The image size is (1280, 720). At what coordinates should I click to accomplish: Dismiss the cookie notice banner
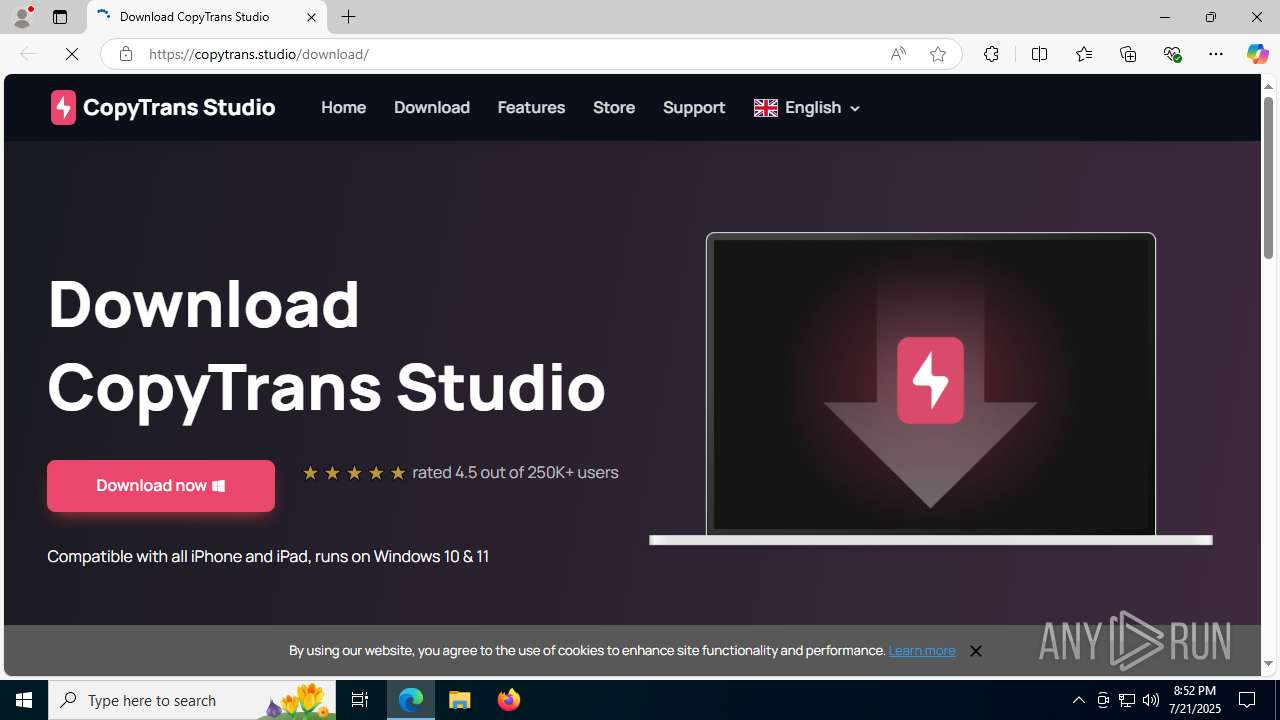[x=975, y=651]
